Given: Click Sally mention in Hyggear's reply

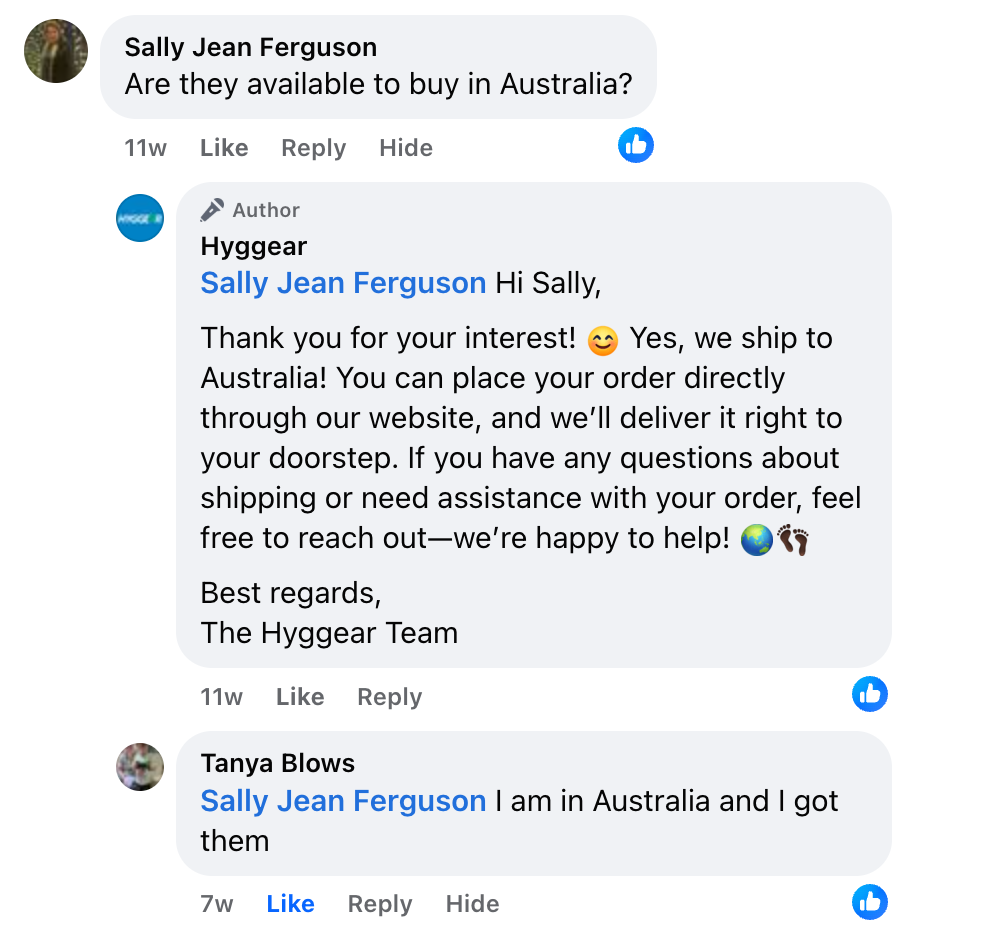Looking at the screenshot, I should [x=343, y=283].
